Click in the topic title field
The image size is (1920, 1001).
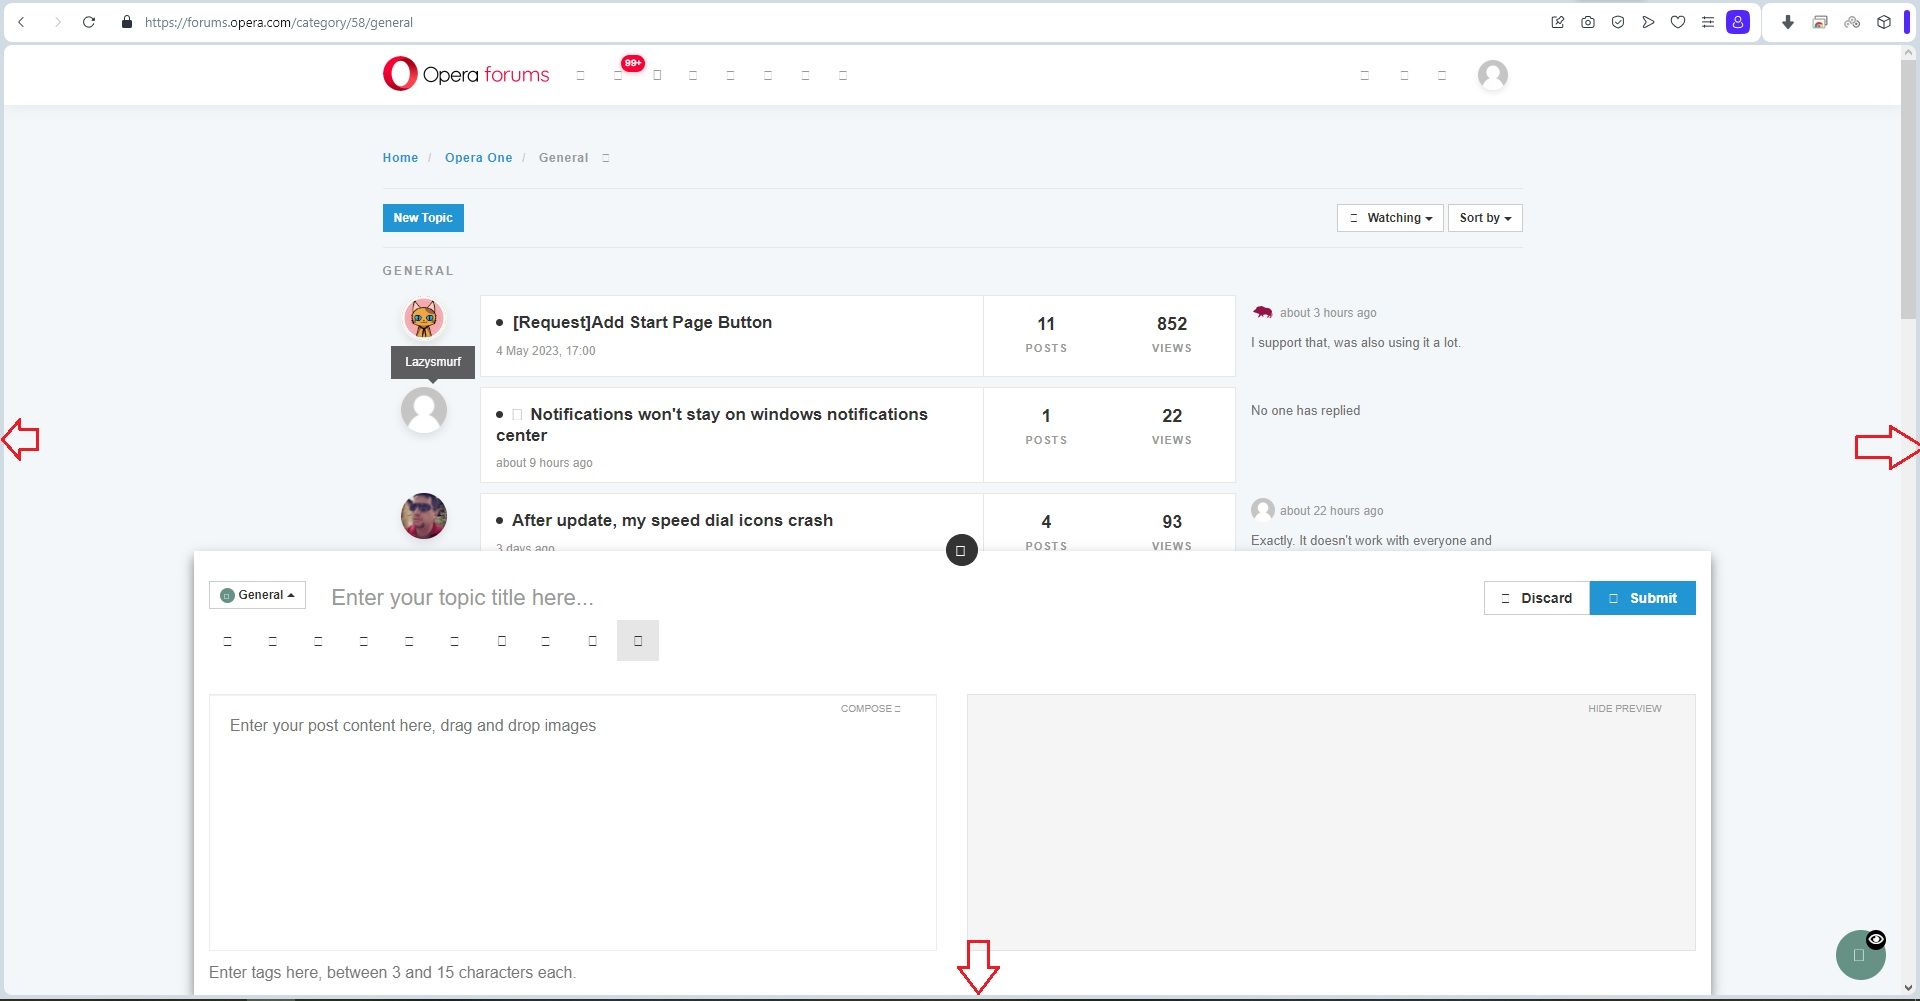tap(700, 598)
